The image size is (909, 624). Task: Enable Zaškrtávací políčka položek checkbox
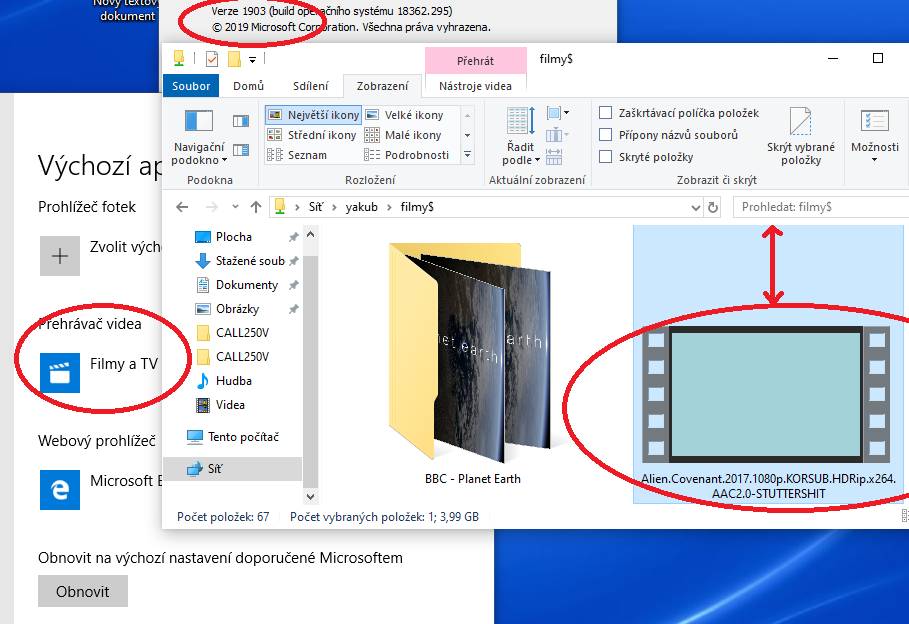(605, 113)
